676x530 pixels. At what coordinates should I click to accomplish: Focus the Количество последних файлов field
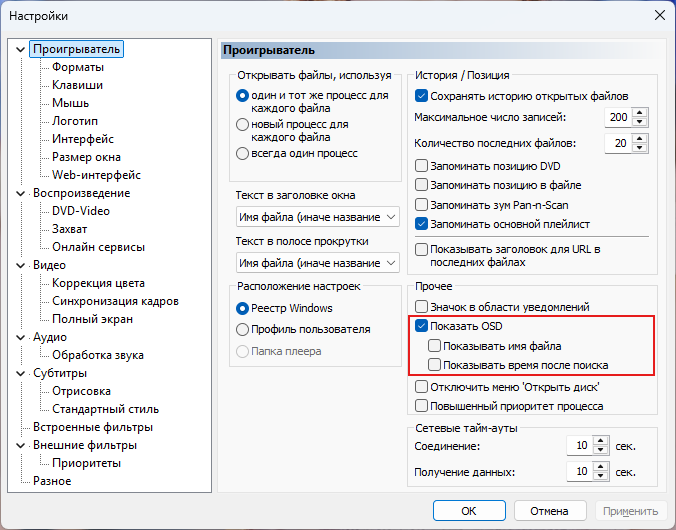[x=618, y=143]
